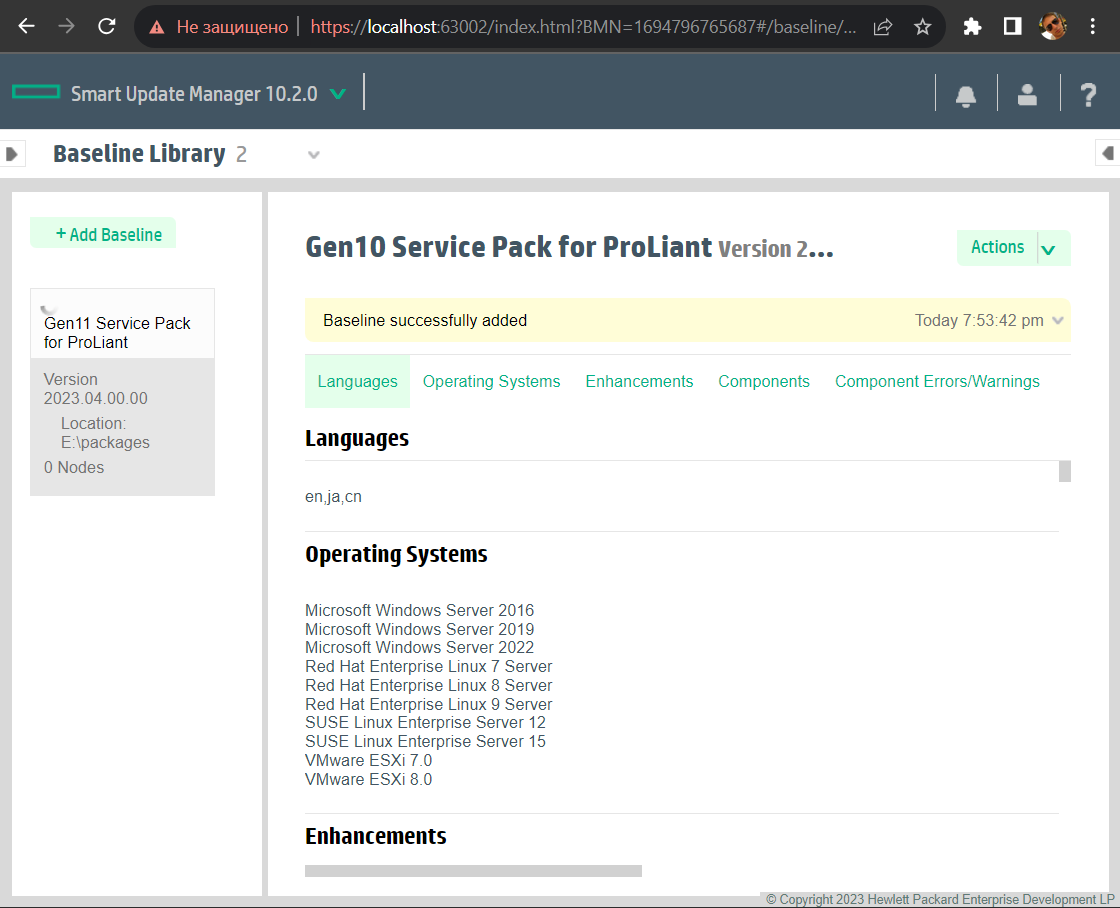Viewport: 1120px width, 908px height.
Task: Open the help question mark icon
Action: (1088, 95)
